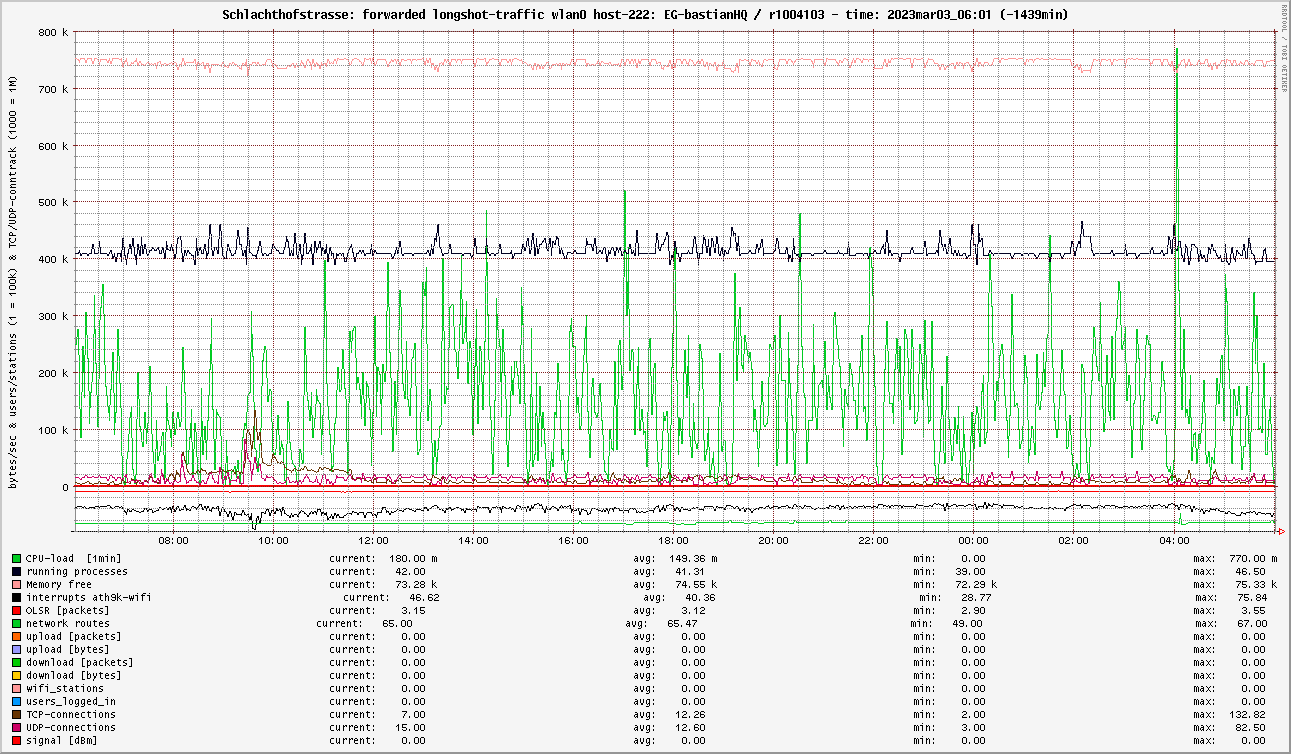Click the 10:00 time axis label
This screenshot has height=754, width=1291.
click(x=274, y=540)
